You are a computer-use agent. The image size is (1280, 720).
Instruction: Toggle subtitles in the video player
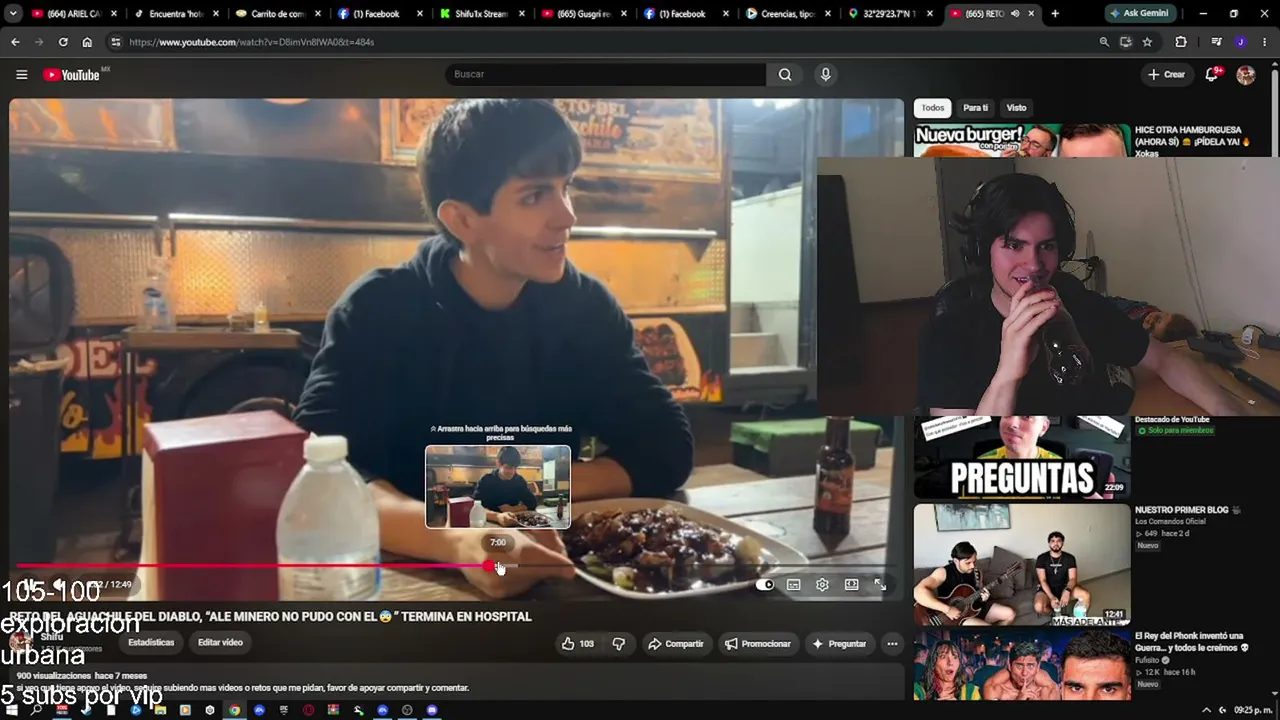tap(793, 585)
